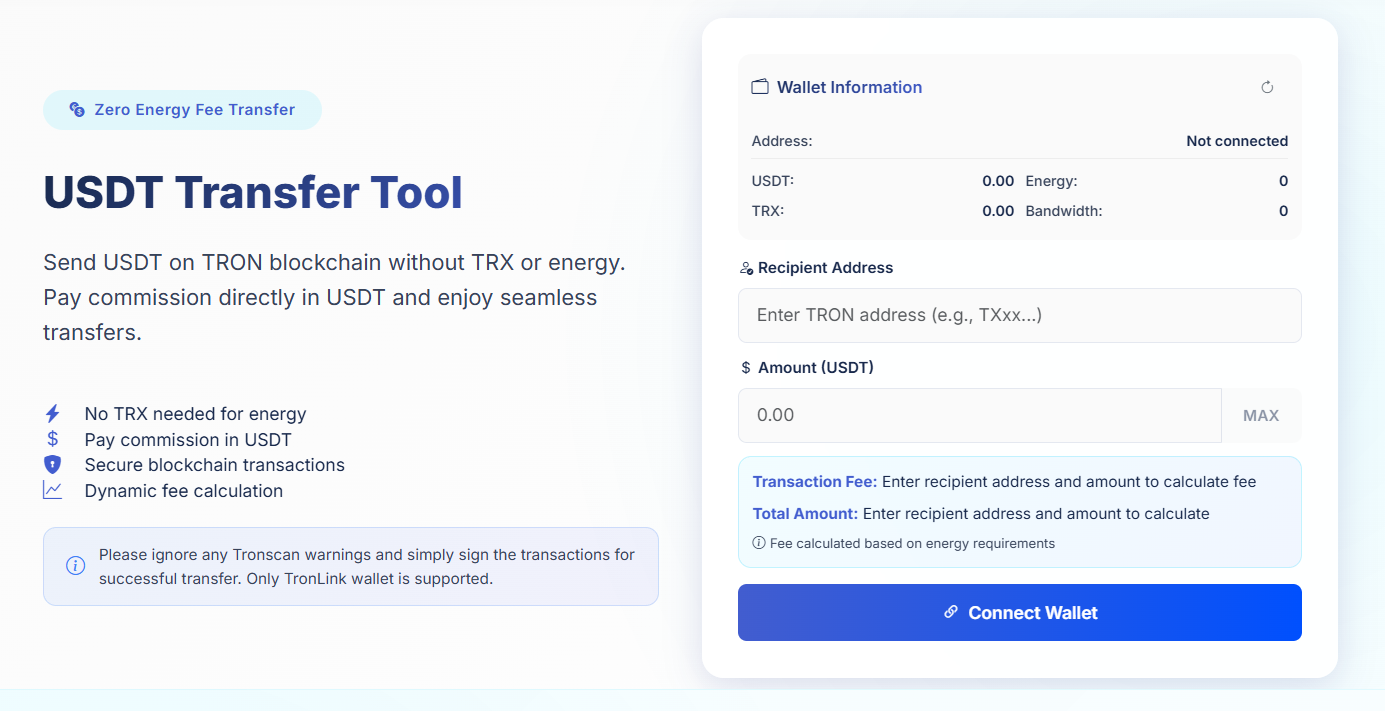Click the shield icon beside Secure blockchain transactions
1385x711 pixels.
click(53, 465)
